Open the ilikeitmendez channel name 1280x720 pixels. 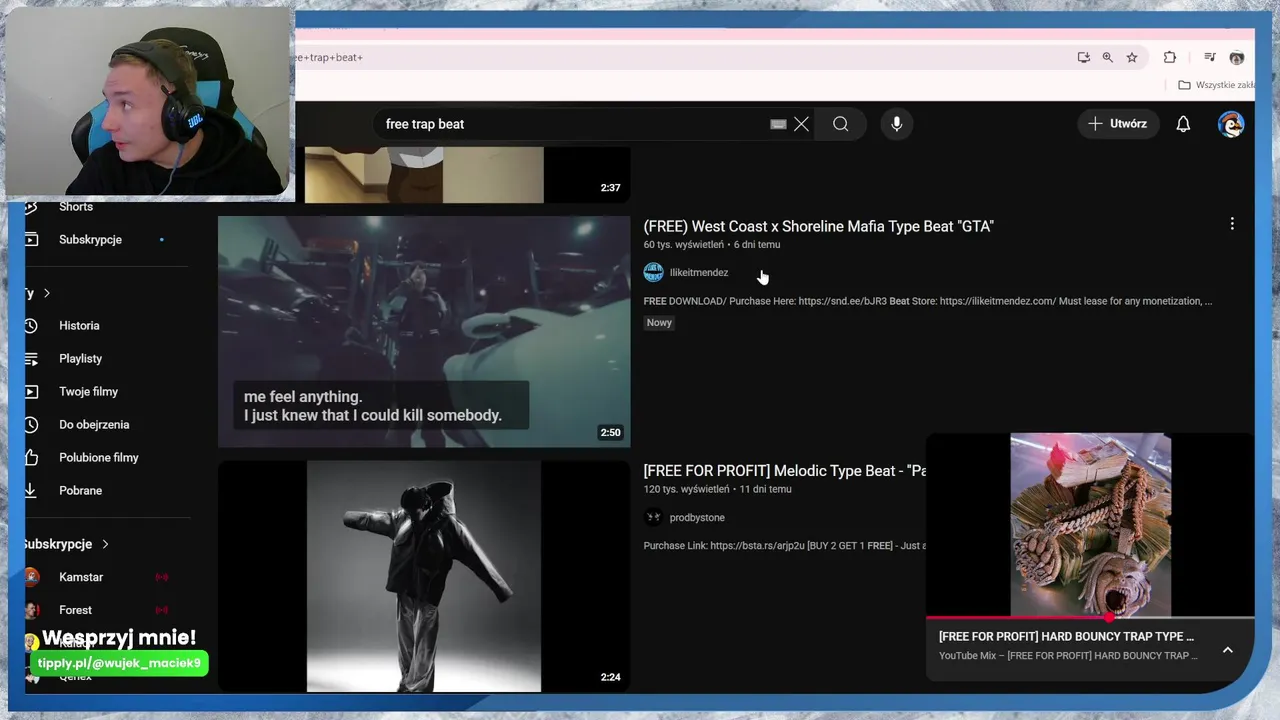coord(699,273)
